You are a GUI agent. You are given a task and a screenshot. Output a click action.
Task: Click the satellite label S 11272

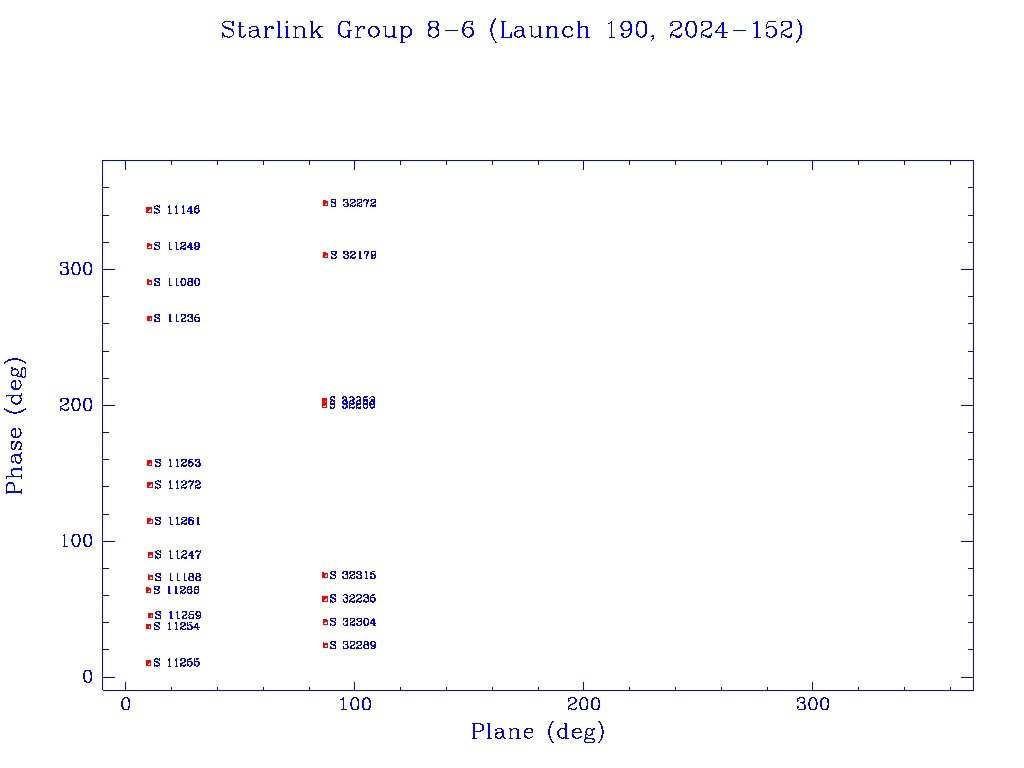pyautogui.click(x=178, y=485)
